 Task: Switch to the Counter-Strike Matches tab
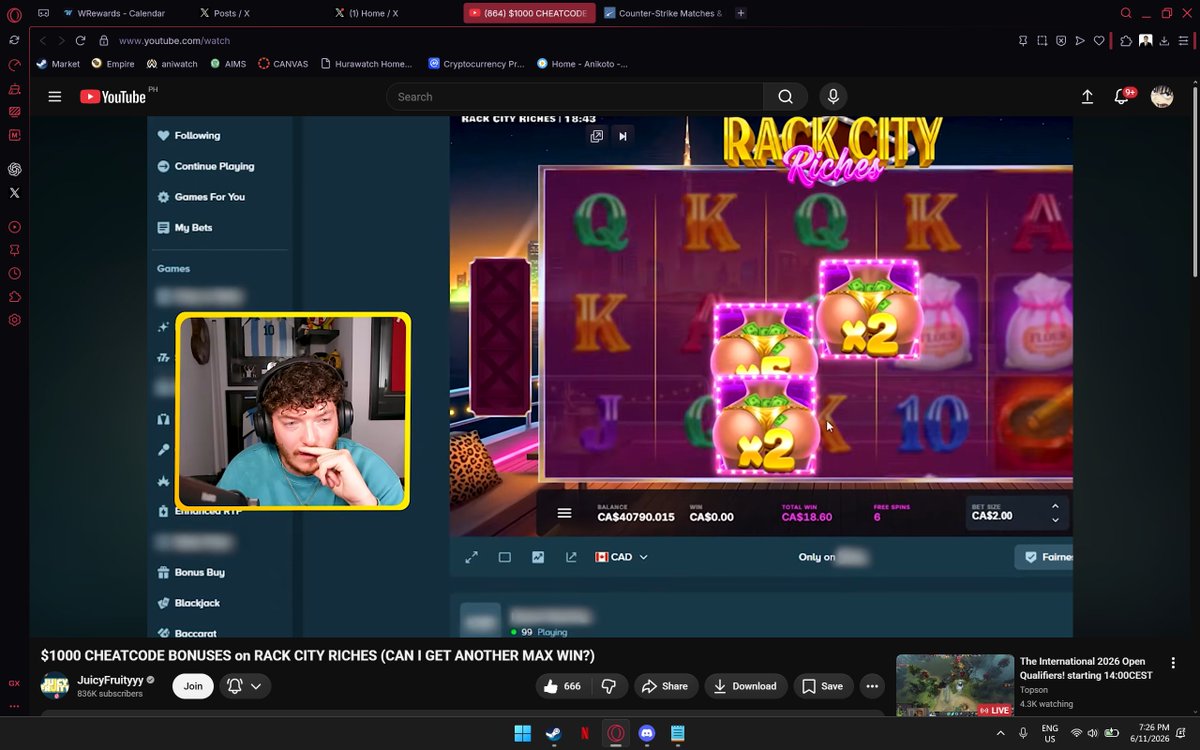[x=663, y=13]
